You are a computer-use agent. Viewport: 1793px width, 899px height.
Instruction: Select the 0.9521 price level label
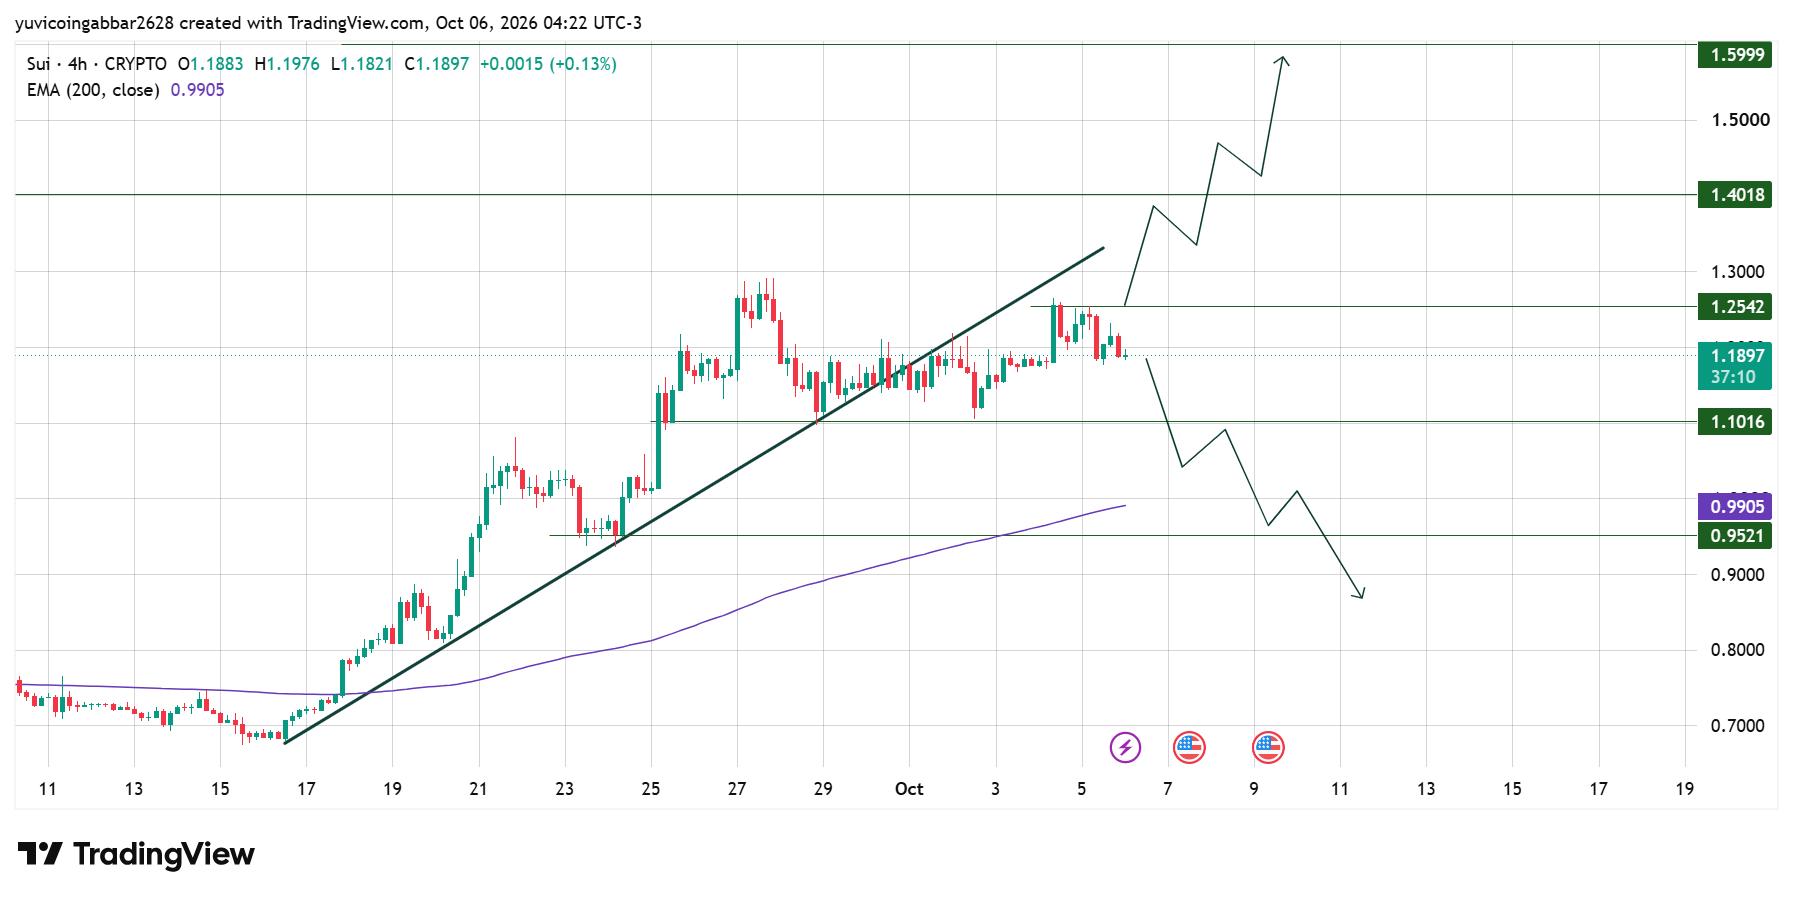tap(1735, 536)
